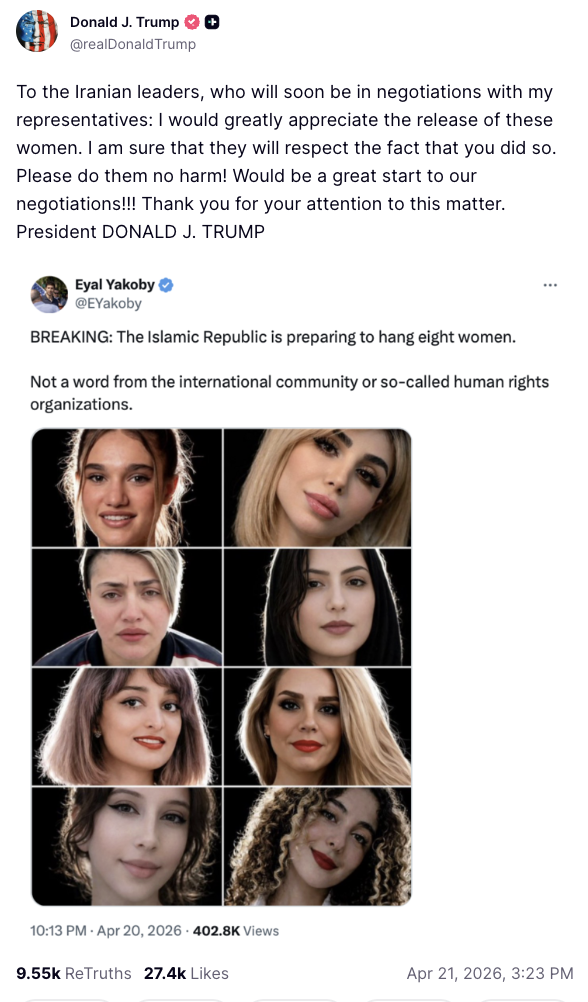
Task: Click the red verified badge beside Donald J. Trump
Action: point(192,22)
